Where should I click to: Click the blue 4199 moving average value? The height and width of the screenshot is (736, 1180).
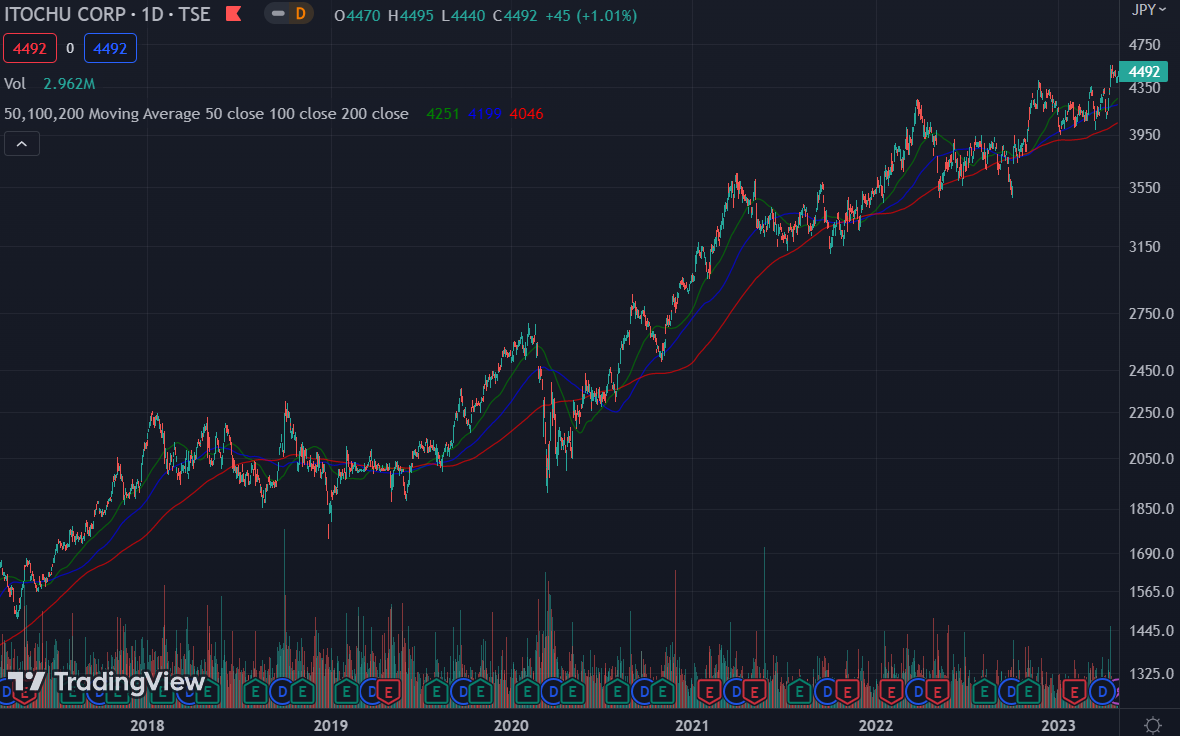tap(485, 114)
